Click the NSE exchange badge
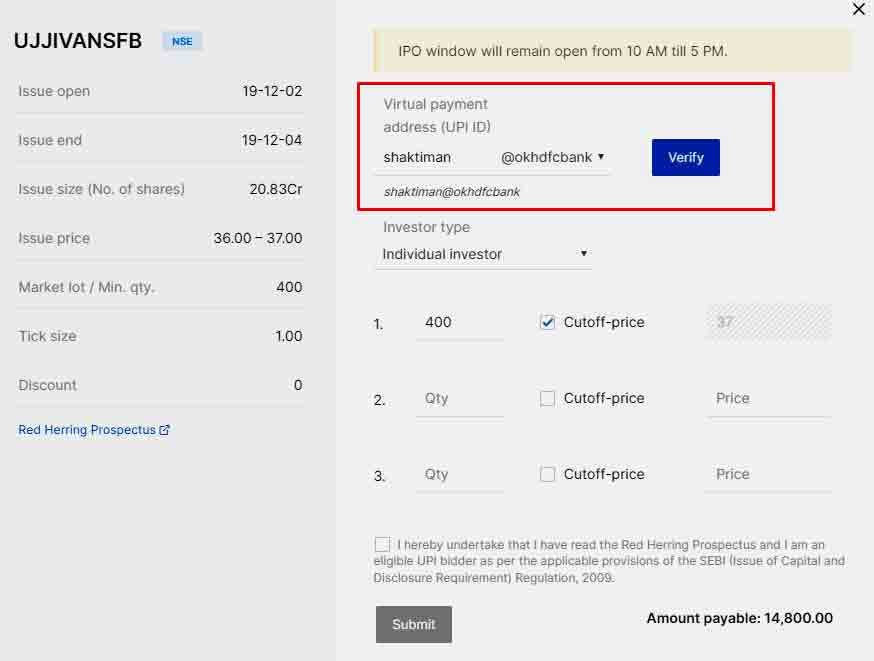The width and height of the screenshot is (874, 661). coord(182,41)
